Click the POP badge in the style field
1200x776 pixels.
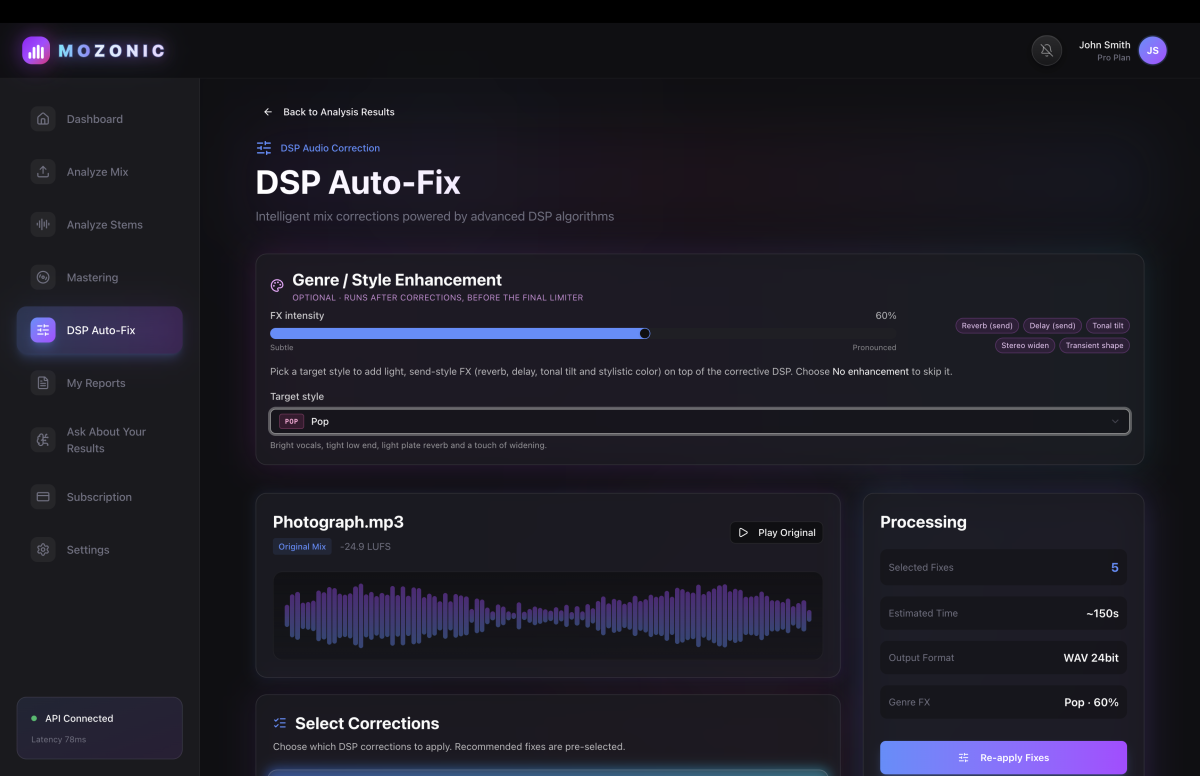click(291, 422)
